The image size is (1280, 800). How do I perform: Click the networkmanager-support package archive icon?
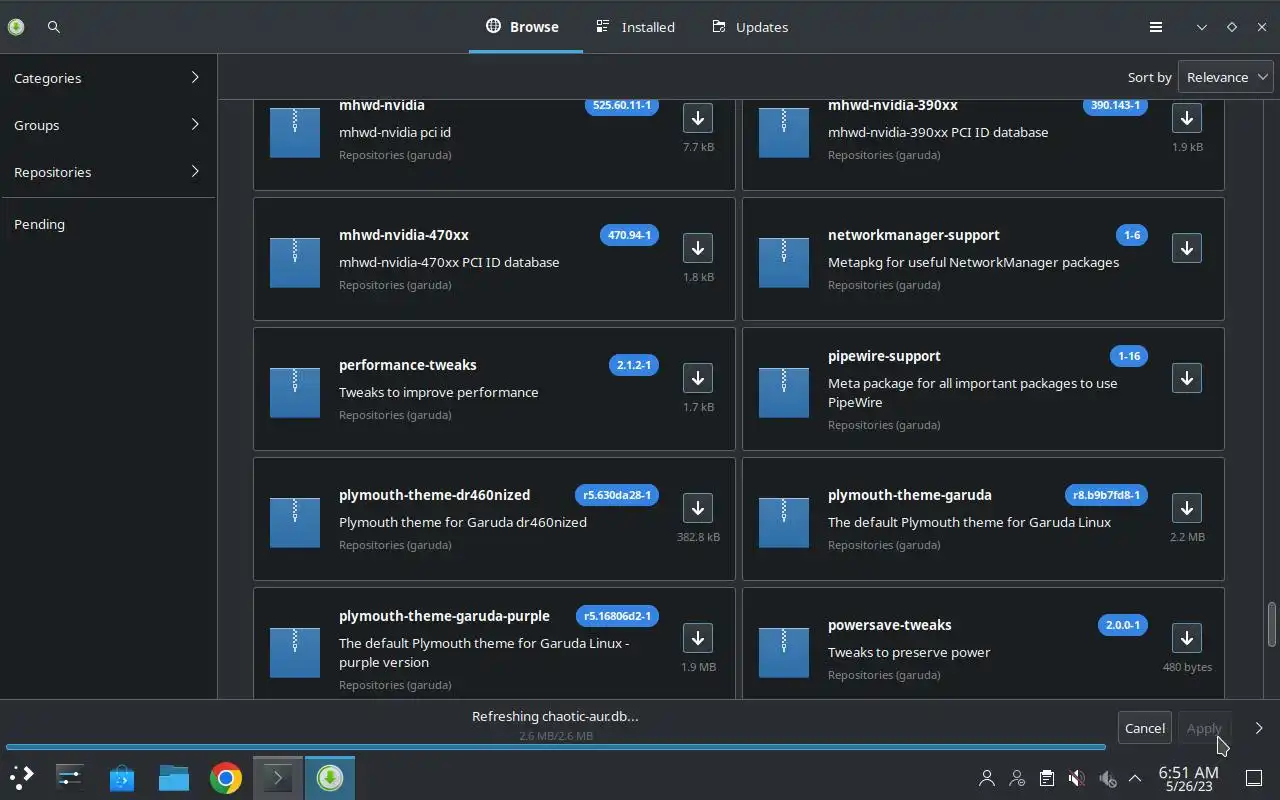click(784, 262)
